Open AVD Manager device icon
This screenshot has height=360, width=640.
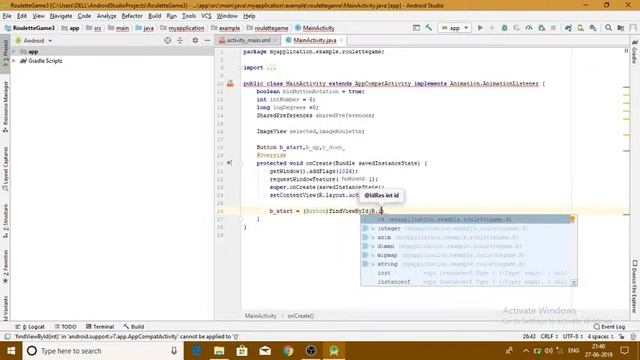coord(580,28)
